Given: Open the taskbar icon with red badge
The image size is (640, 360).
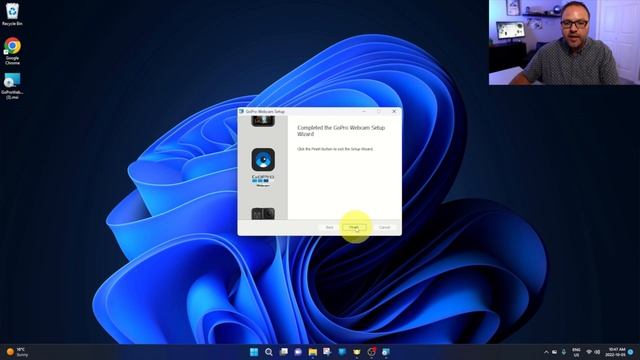Looking at the screenshot, I should pos(371,352).
